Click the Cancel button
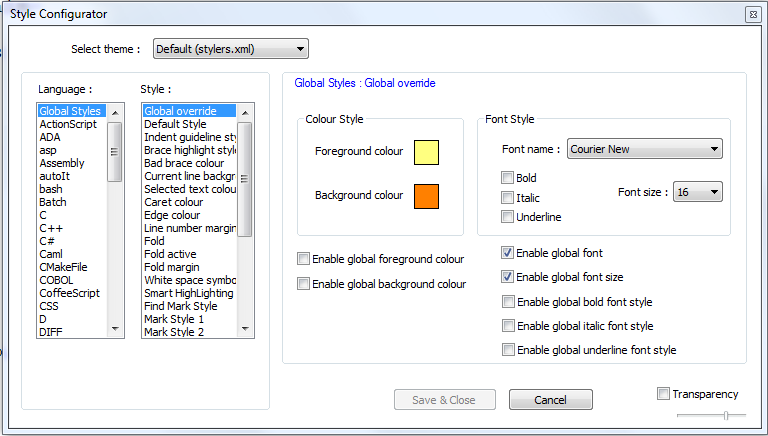768x436 pixels. pyautogui.click(x=550, y=400)
